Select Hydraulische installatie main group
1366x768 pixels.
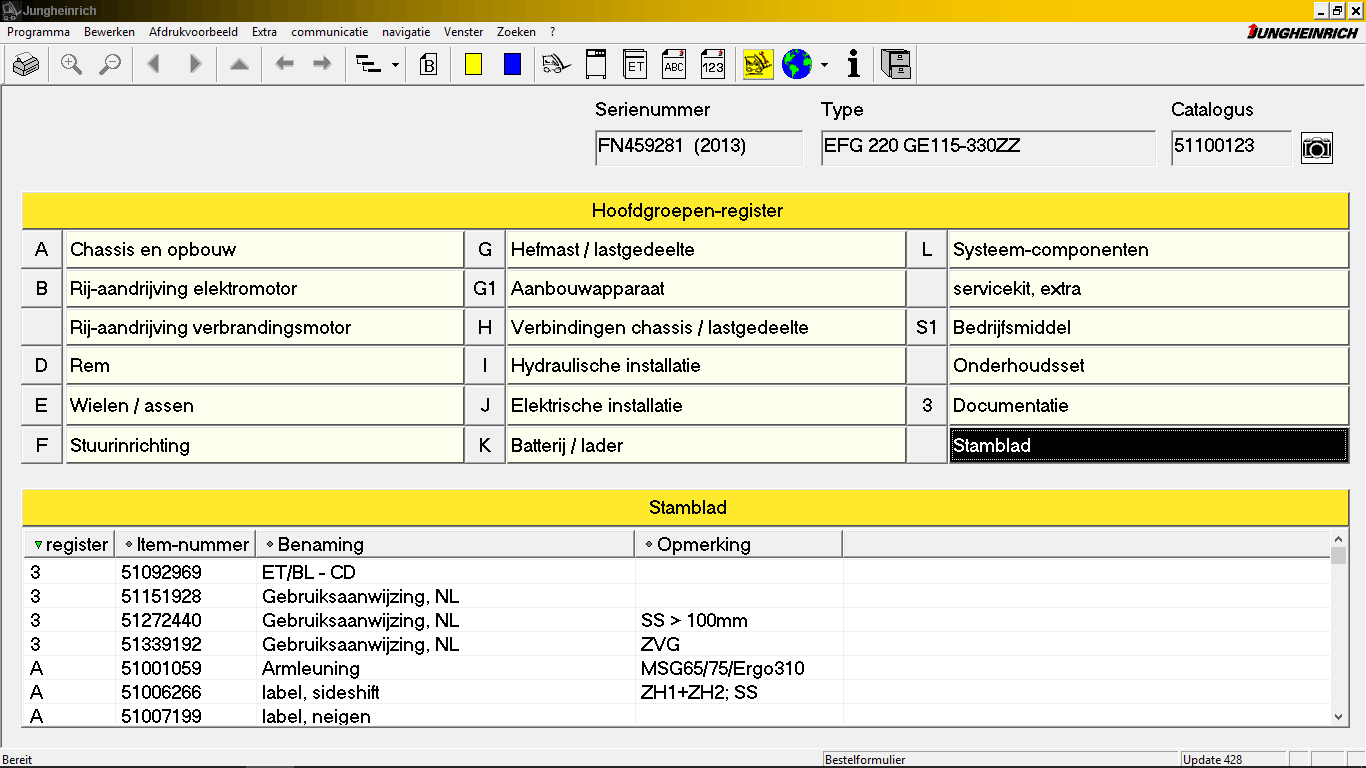[705, 366]
